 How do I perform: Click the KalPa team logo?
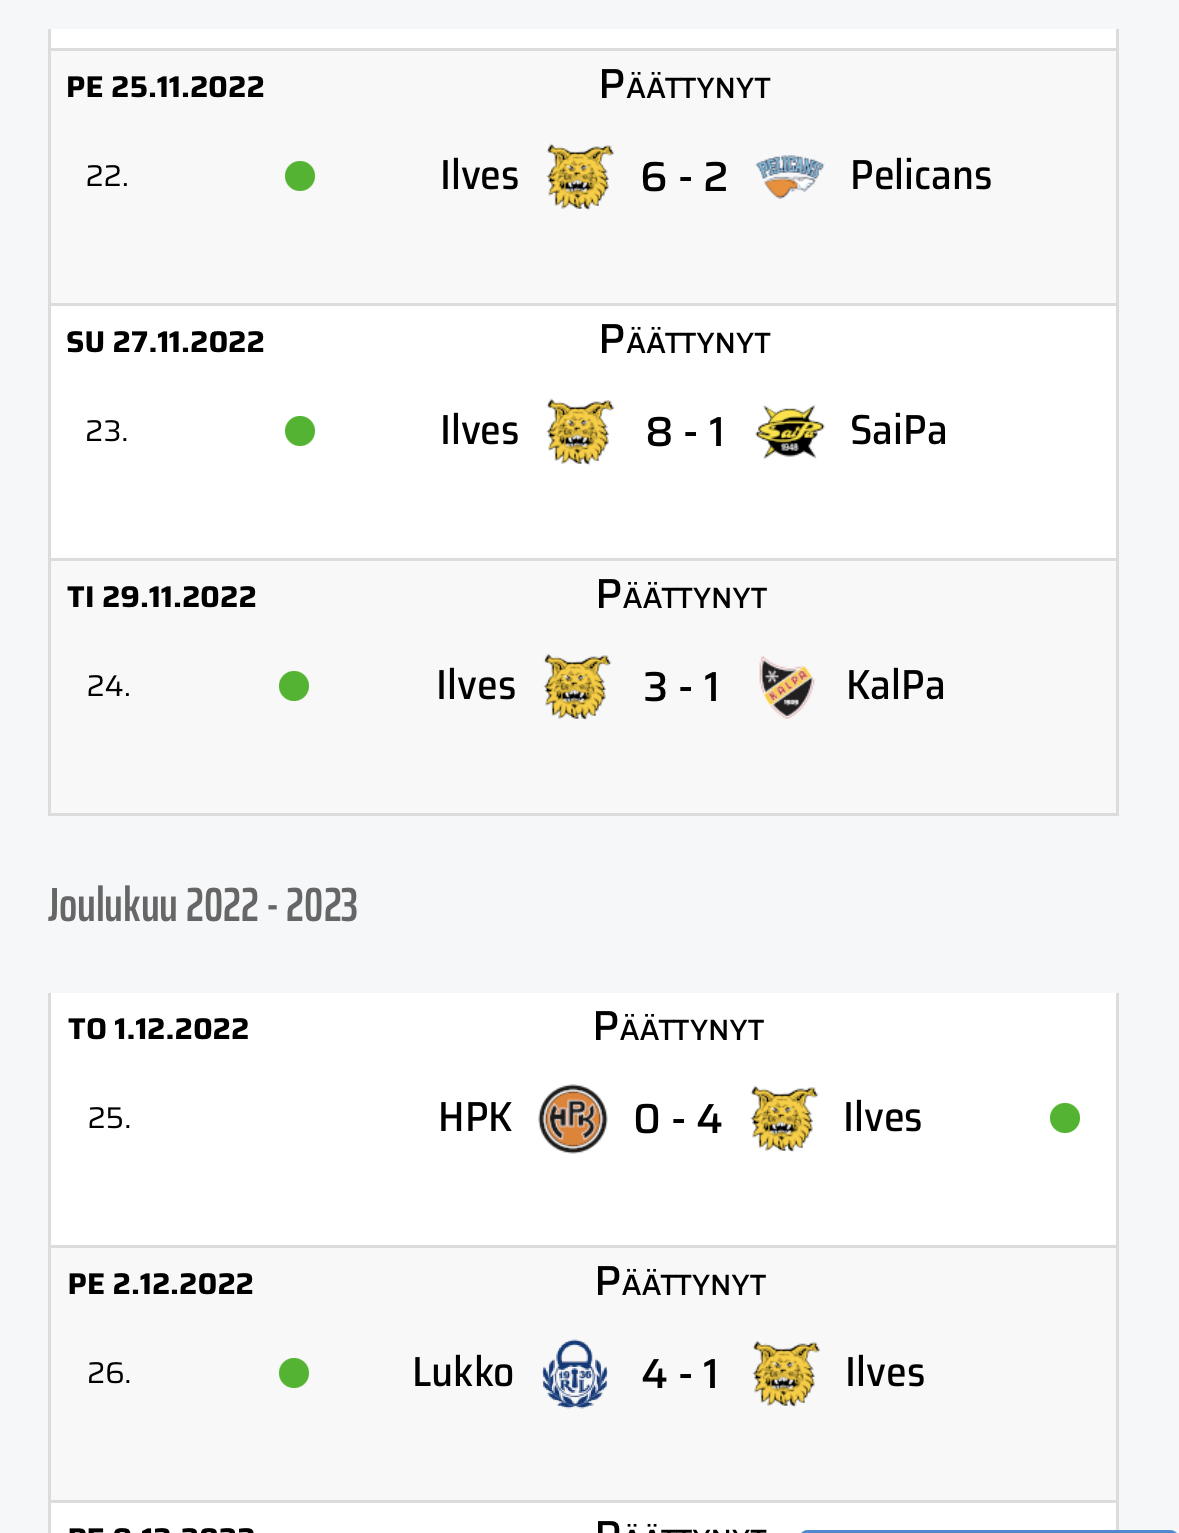[x=786, y=687]
